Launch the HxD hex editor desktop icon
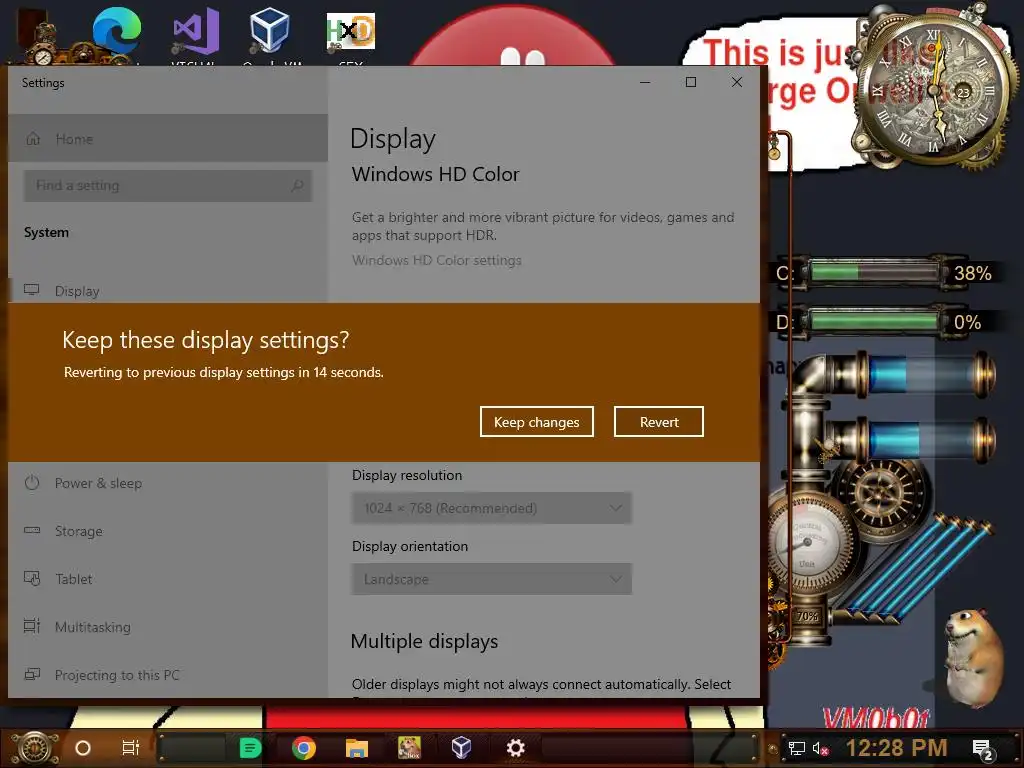This screenshot has height=768, width=1024. pos(351,31)
